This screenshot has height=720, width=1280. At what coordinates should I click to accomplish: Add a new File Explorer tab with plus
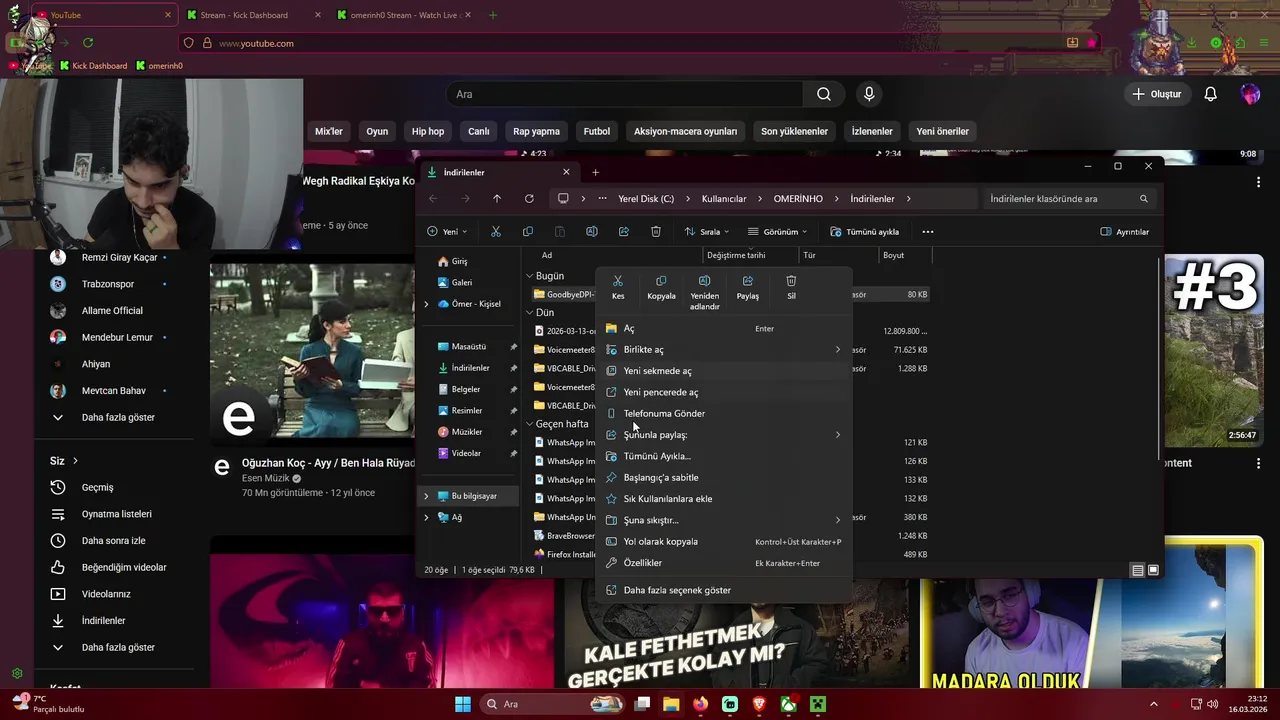(x=595, y=172)
